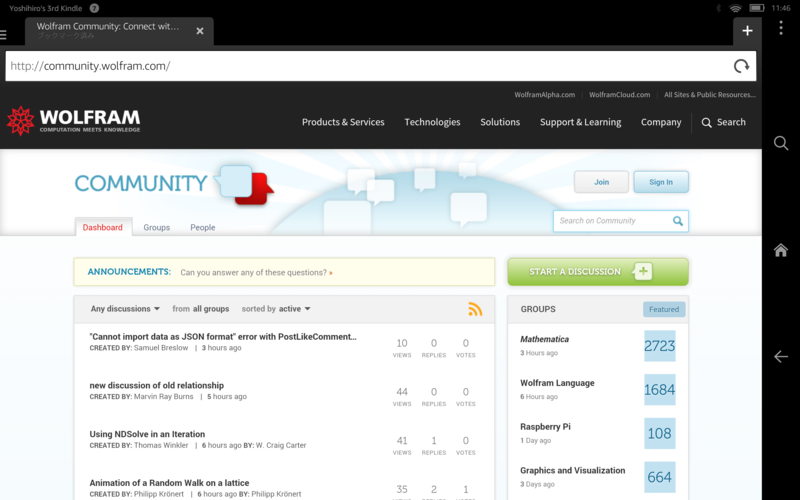This screenshot has height=500, width=800.
Task: Switch to the People tab
Action: 203,228
